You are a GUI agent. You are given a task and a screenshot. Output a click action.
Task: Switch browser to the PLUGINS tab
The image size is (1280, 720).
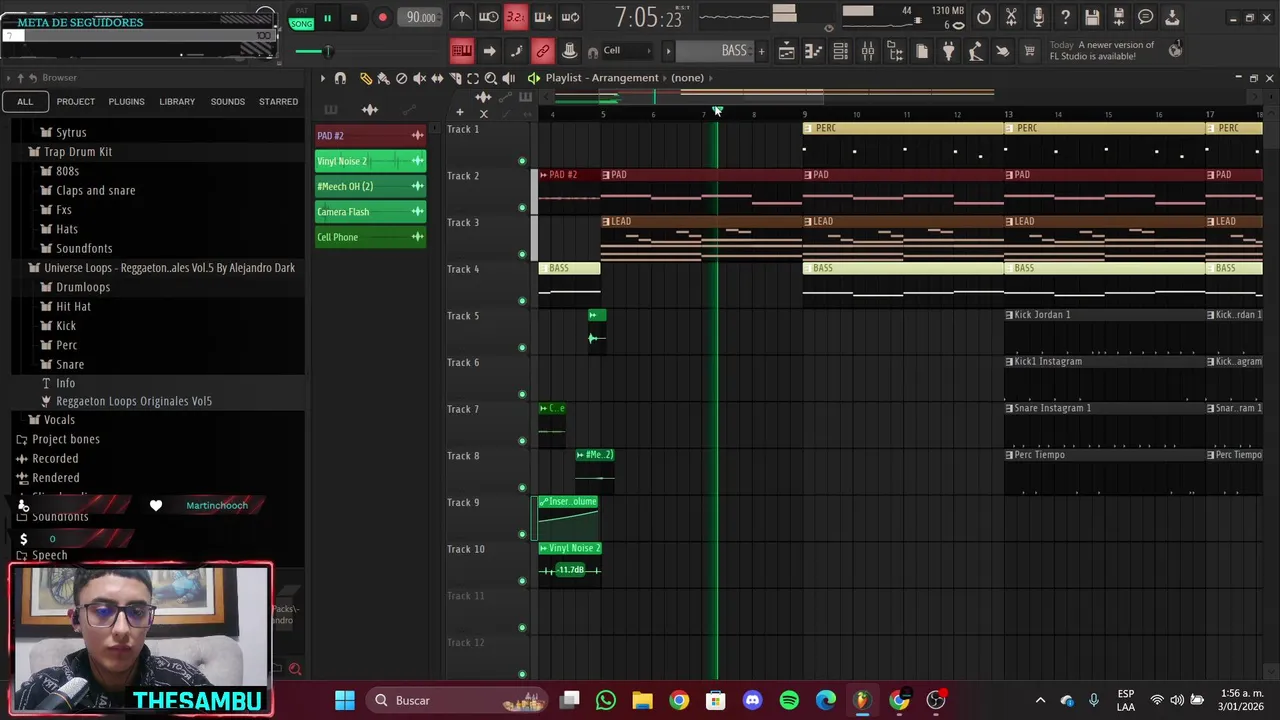pyautogui.click(x=126, y=101)
